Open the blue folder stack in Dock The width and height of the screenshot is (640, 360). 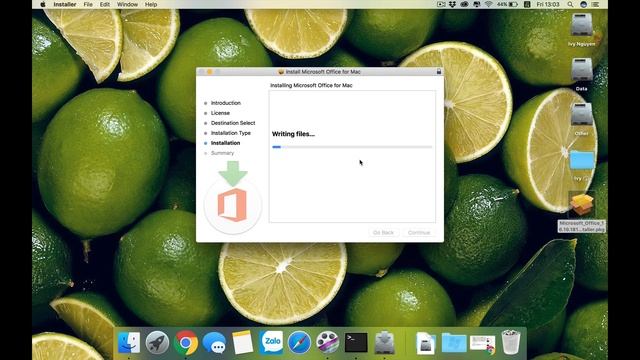point(454,343)
